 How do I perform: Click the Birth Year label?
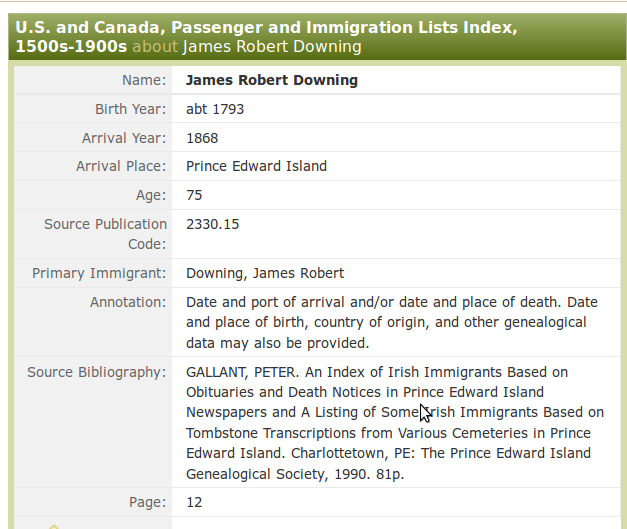click(x=130, y=109)
